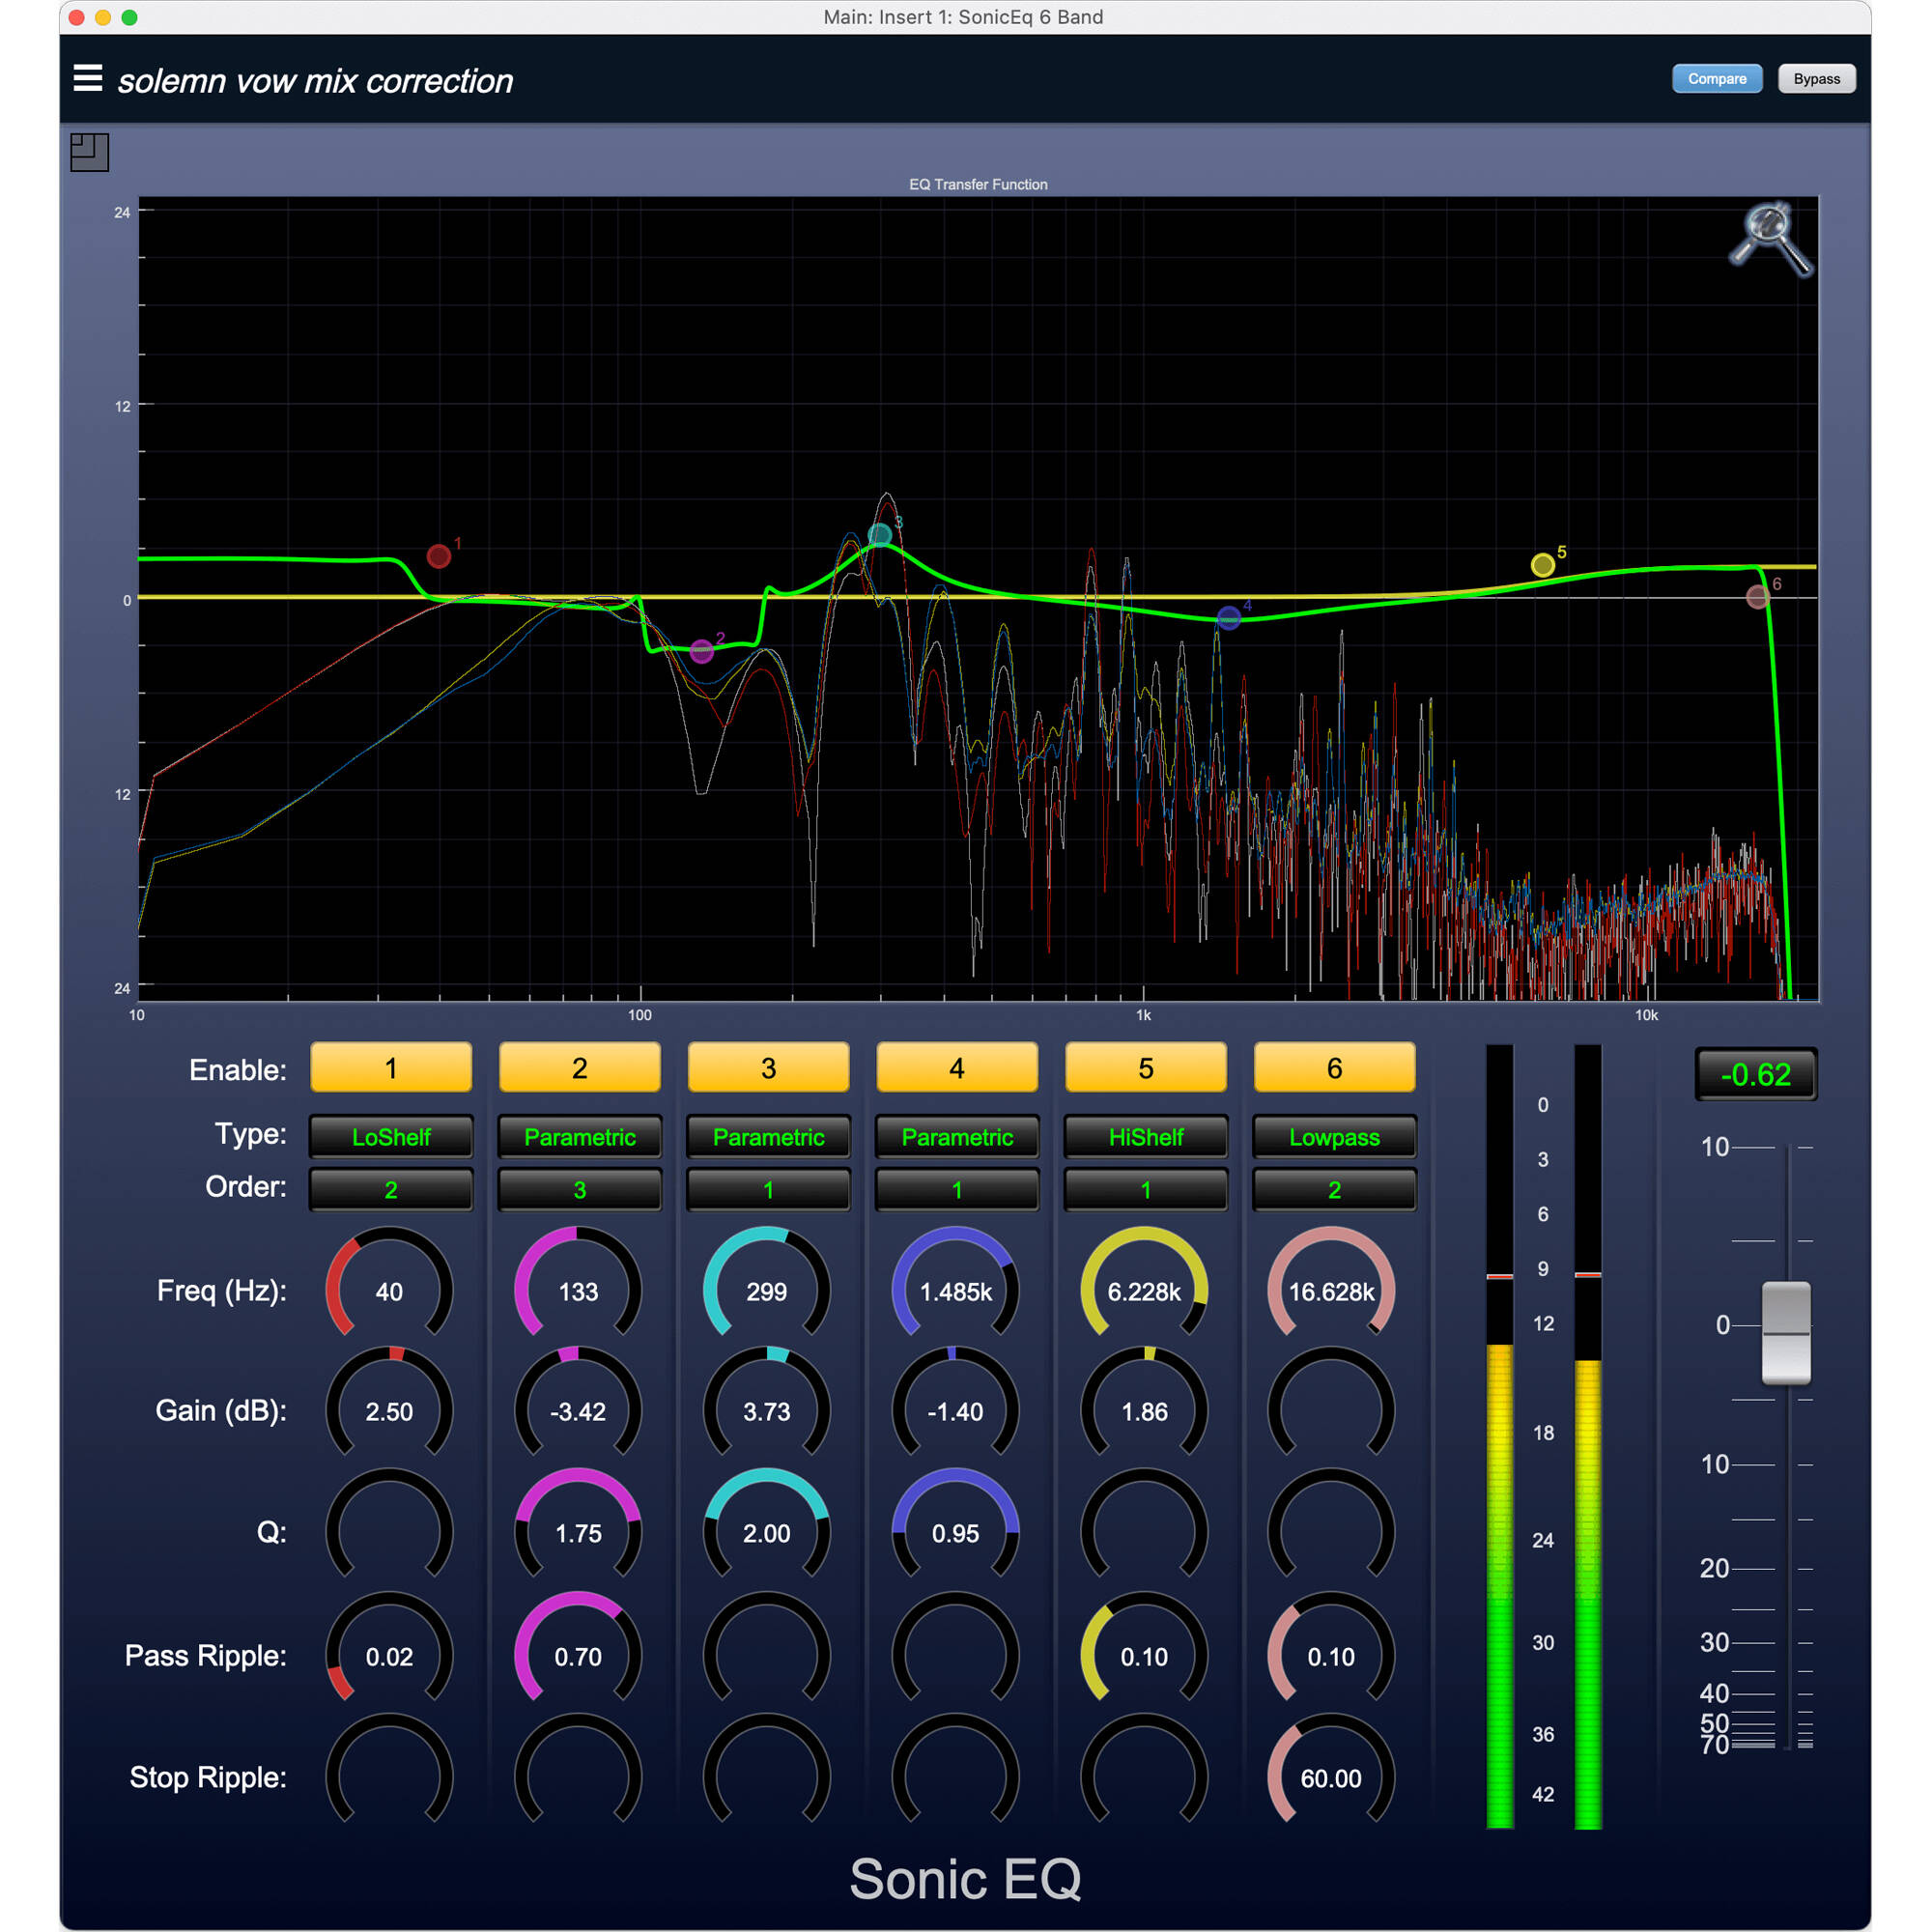Toggle the layout view icon above graph
The height and width of the screenshot is (1932, 1932).
pos(89,152)
